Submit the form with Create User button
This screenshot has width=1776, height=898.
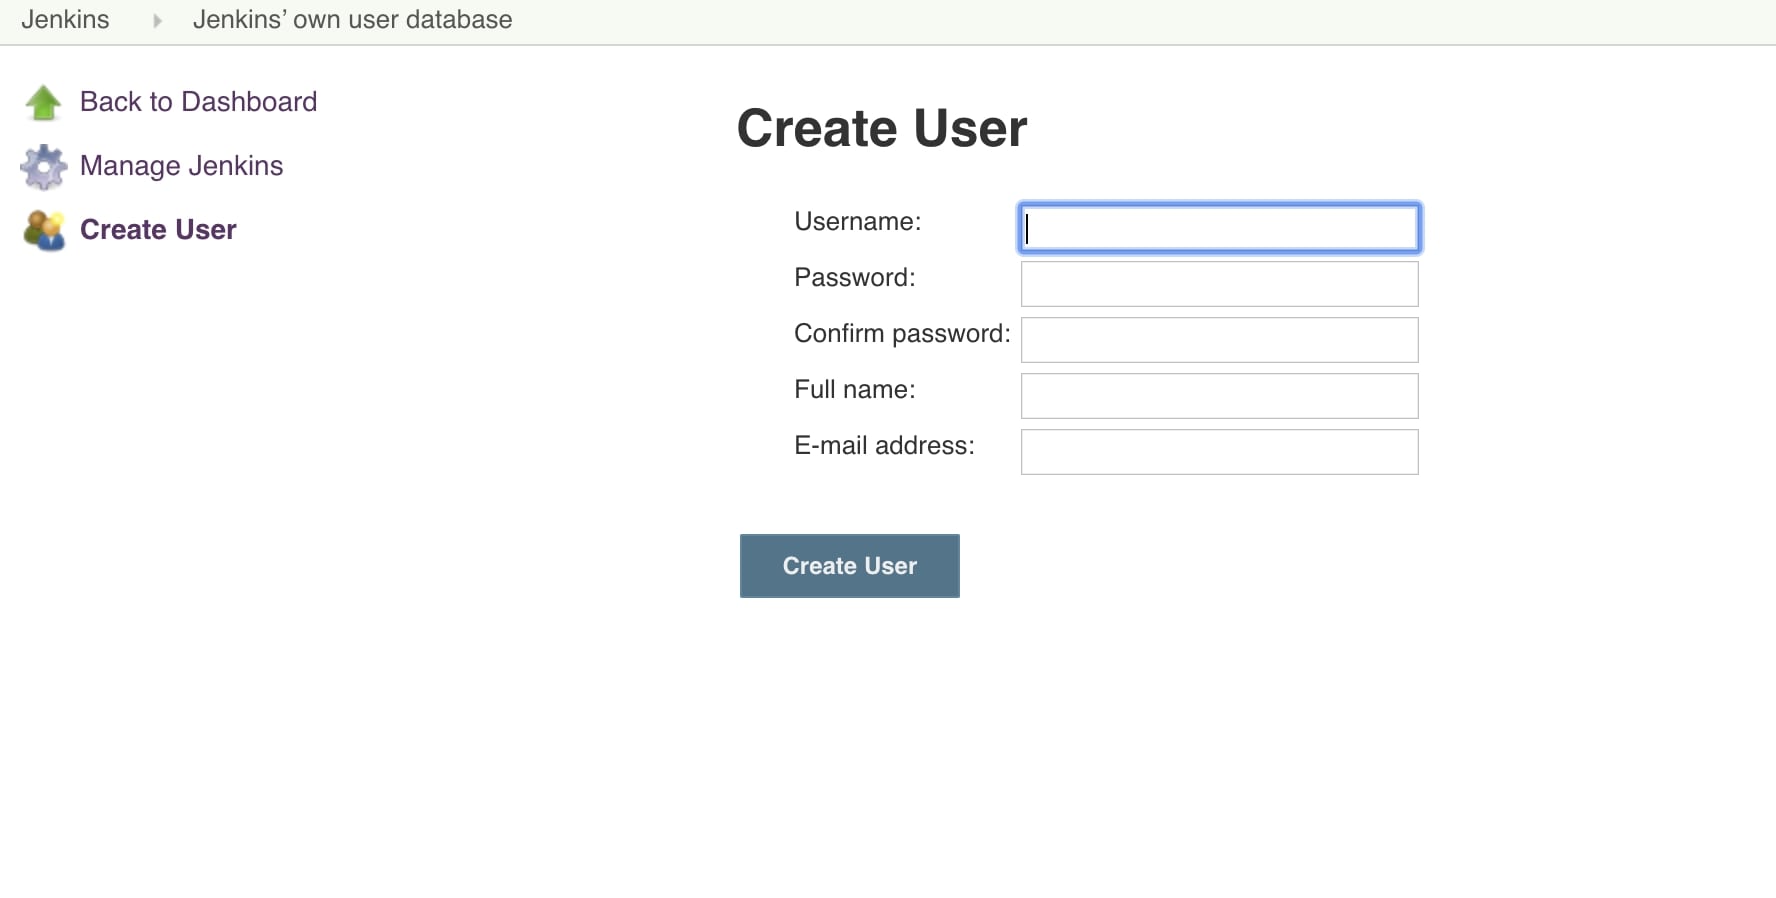click(x=850, y=566)
